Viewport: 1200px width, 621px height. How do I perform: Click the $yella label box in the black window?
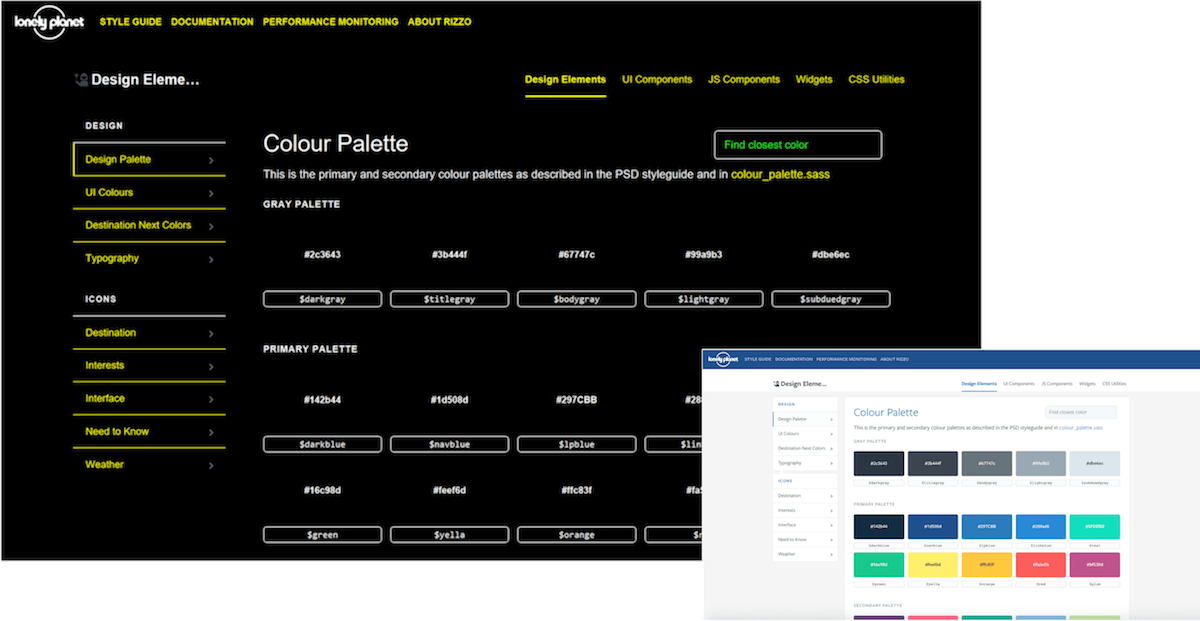pyautogui.click(x=449, y=535)
